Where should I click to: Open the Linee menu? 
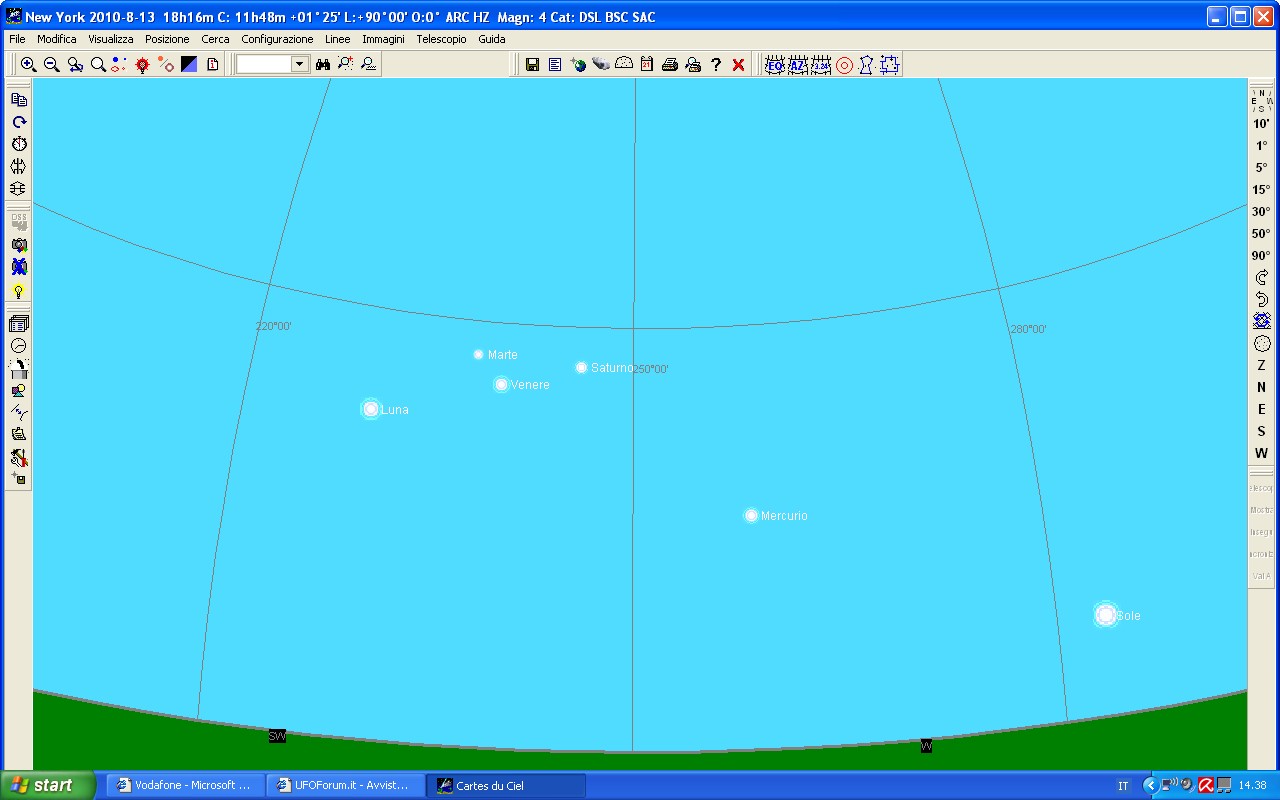pos(337,39)
